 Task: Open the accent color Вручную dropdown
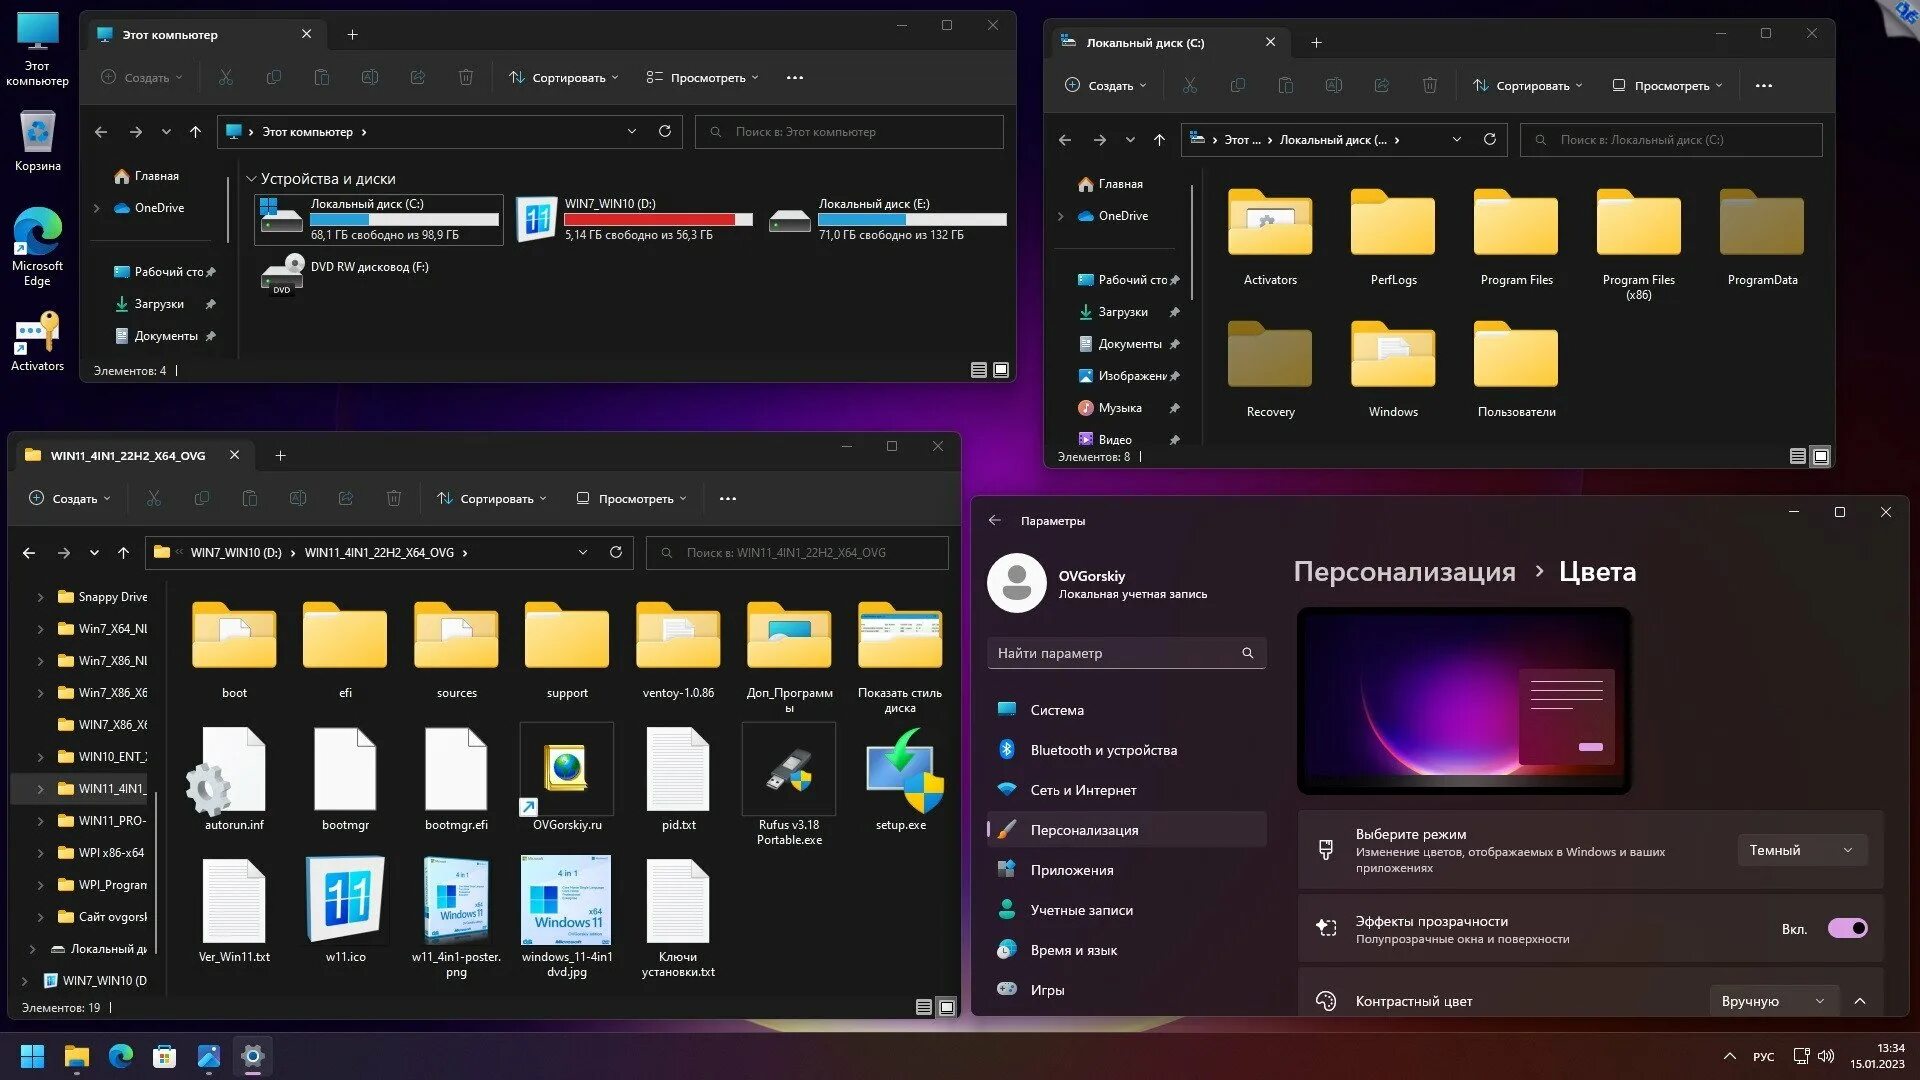(1773, 1001)
